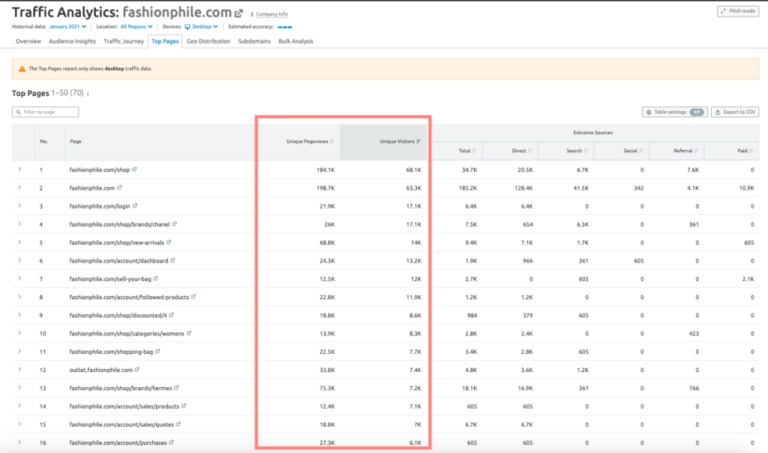Sort by Search column icon
768x453 pixels.
coord(586,151)
